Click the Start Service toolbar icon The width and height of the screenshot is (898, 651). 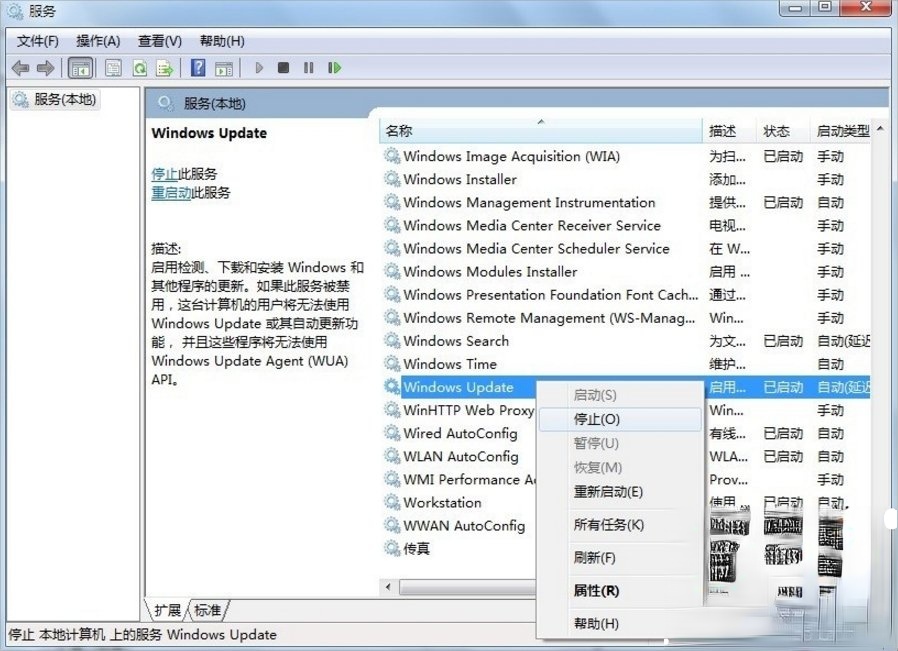[x=258, y=67]
